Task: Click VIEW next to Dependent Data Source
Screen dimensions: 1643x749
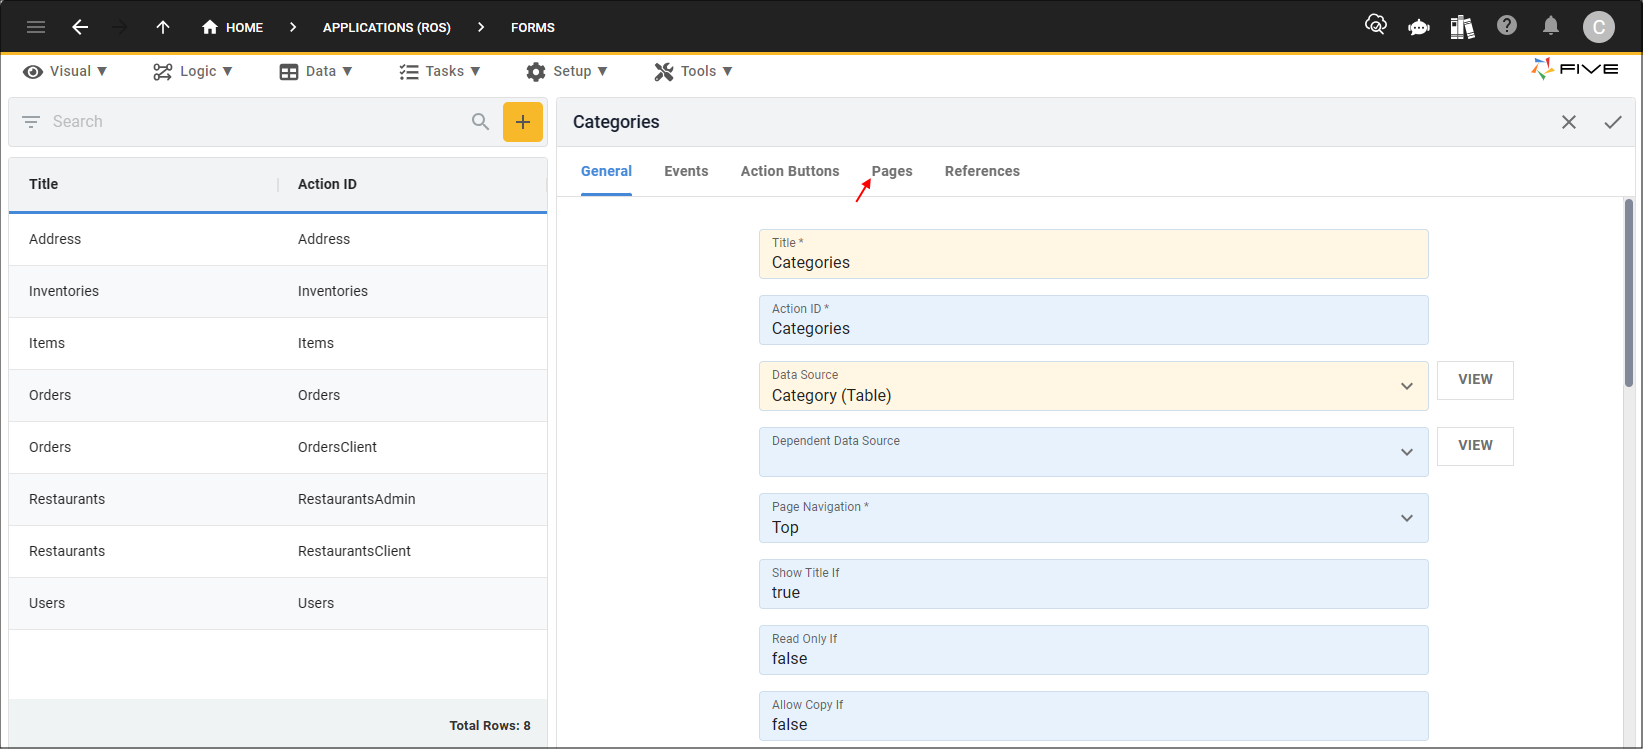Action: click(1475, 446)
